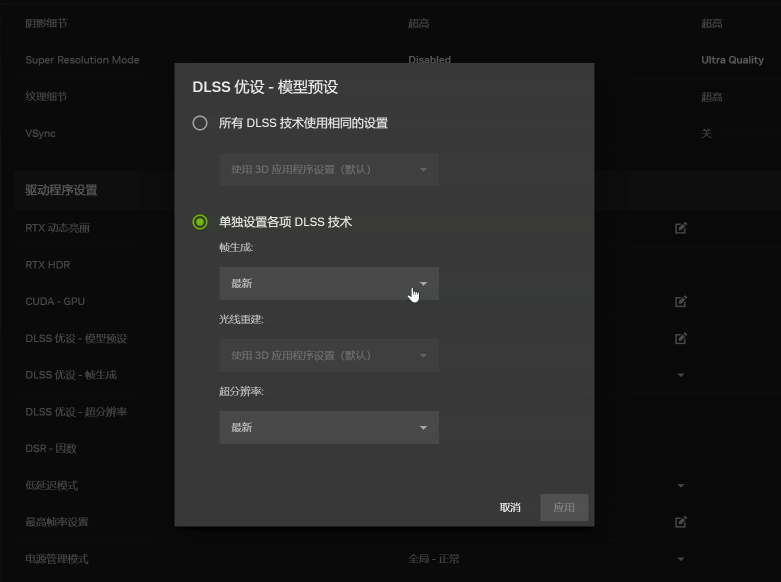The height and width of the screenshot is (582, 781).
Task: Expand 电源管理模式 dropdown arrow
Action: [x=680, y=559]
